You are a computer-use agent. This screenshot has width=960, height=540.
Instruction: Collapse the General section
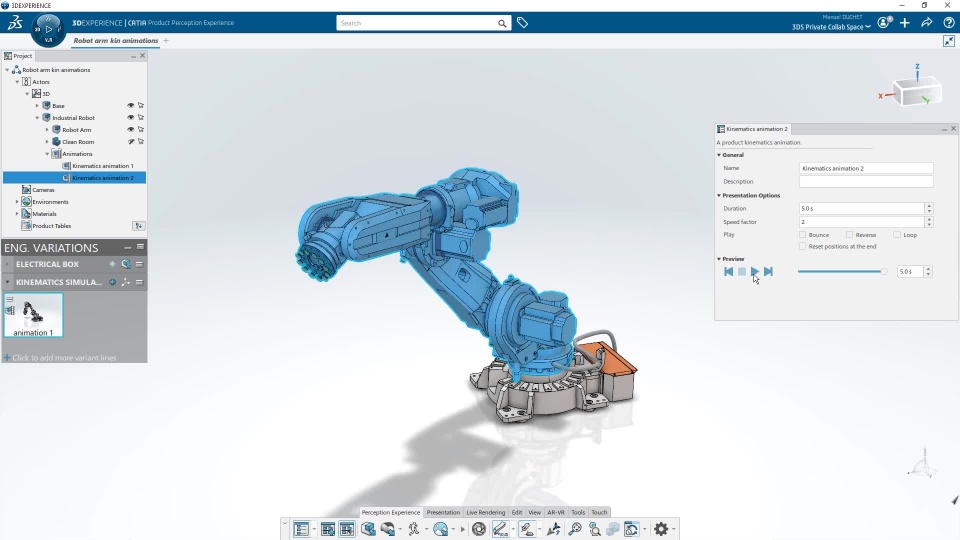[x=719, y=155]
